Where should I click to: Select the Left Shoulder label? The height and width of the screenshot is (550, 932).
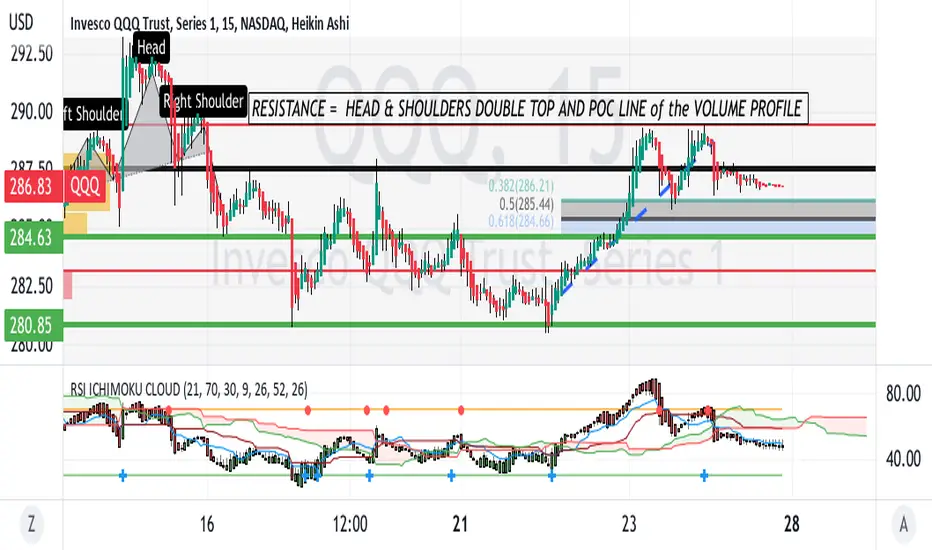(95, 114)
